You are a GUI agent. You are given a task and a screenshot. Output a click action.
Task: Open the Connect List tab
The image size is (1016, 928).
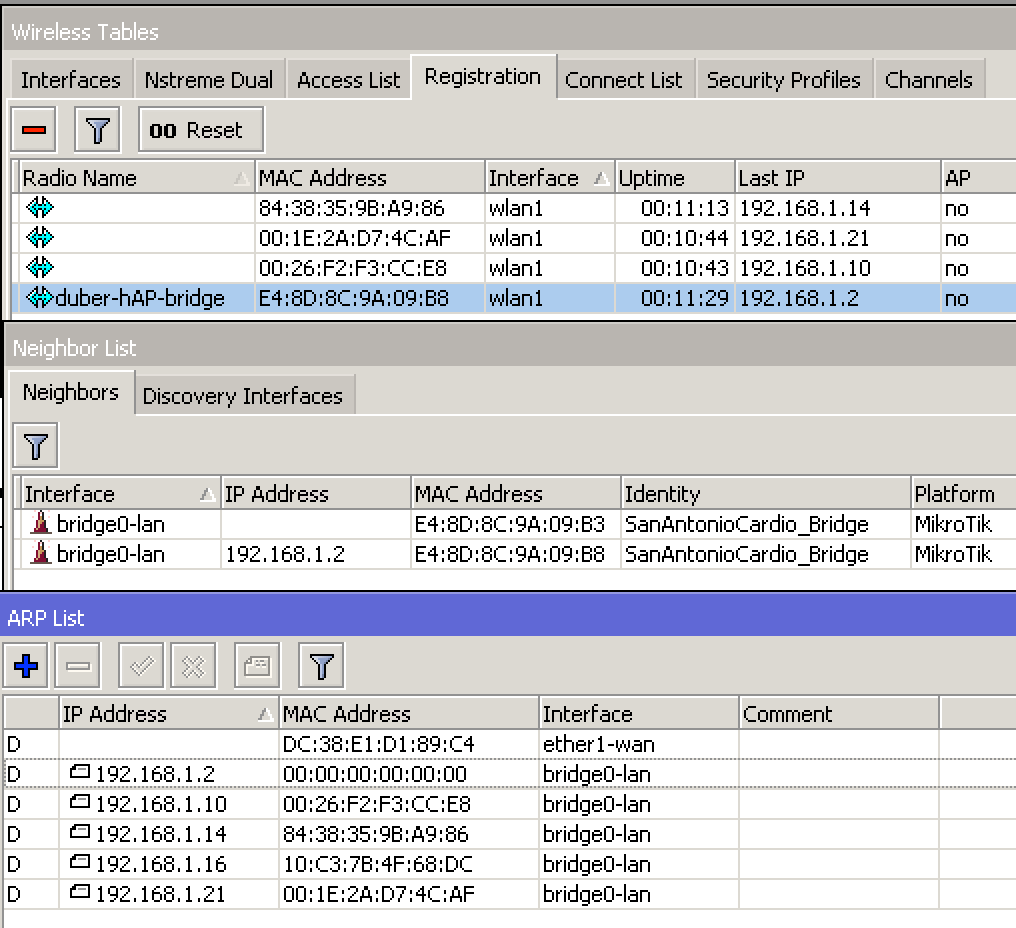pyautogui.click(x=624, y=80)
